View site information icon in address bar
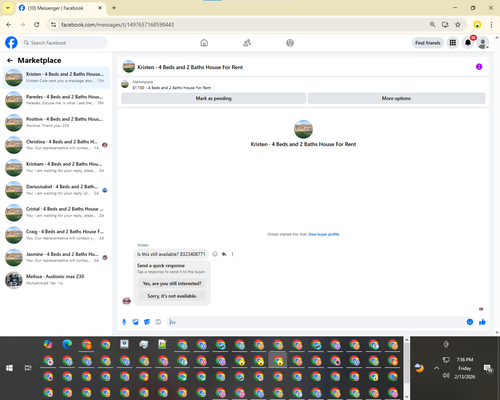The image size is (500, 400). coord(53,24)
